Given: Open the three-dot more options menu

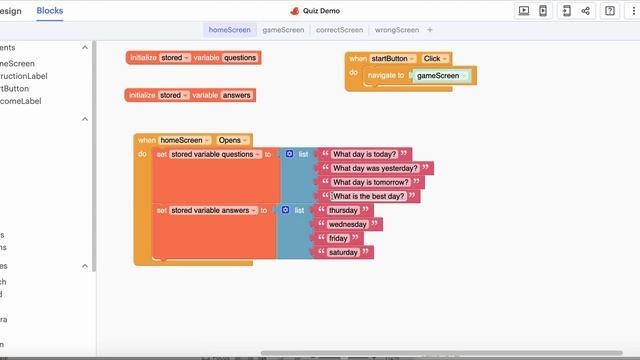Looking at the screenshot, I should [x=633, y=11].
